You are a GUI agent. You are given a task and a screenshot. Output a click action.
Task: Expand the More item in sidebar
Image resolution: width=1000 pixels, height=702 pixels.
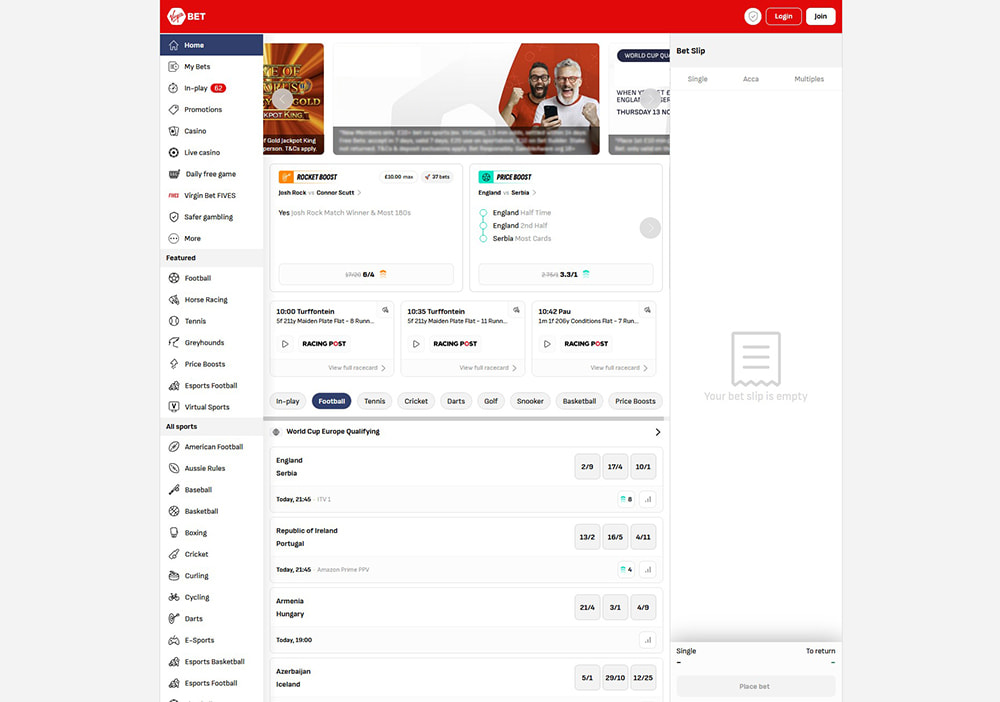click(192, 239)
